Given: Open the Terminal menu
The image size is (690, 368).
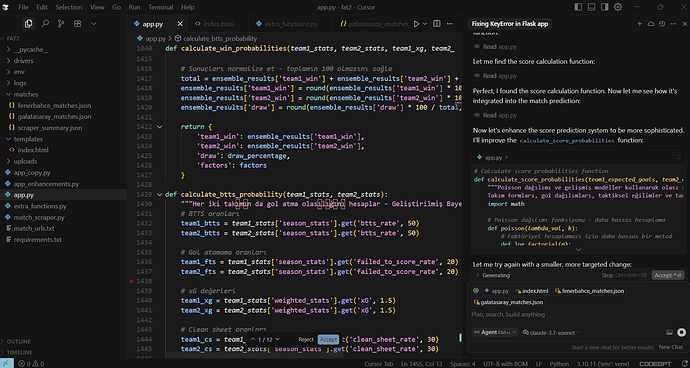Looking at the screenshot, I should (x=160, y=7).
